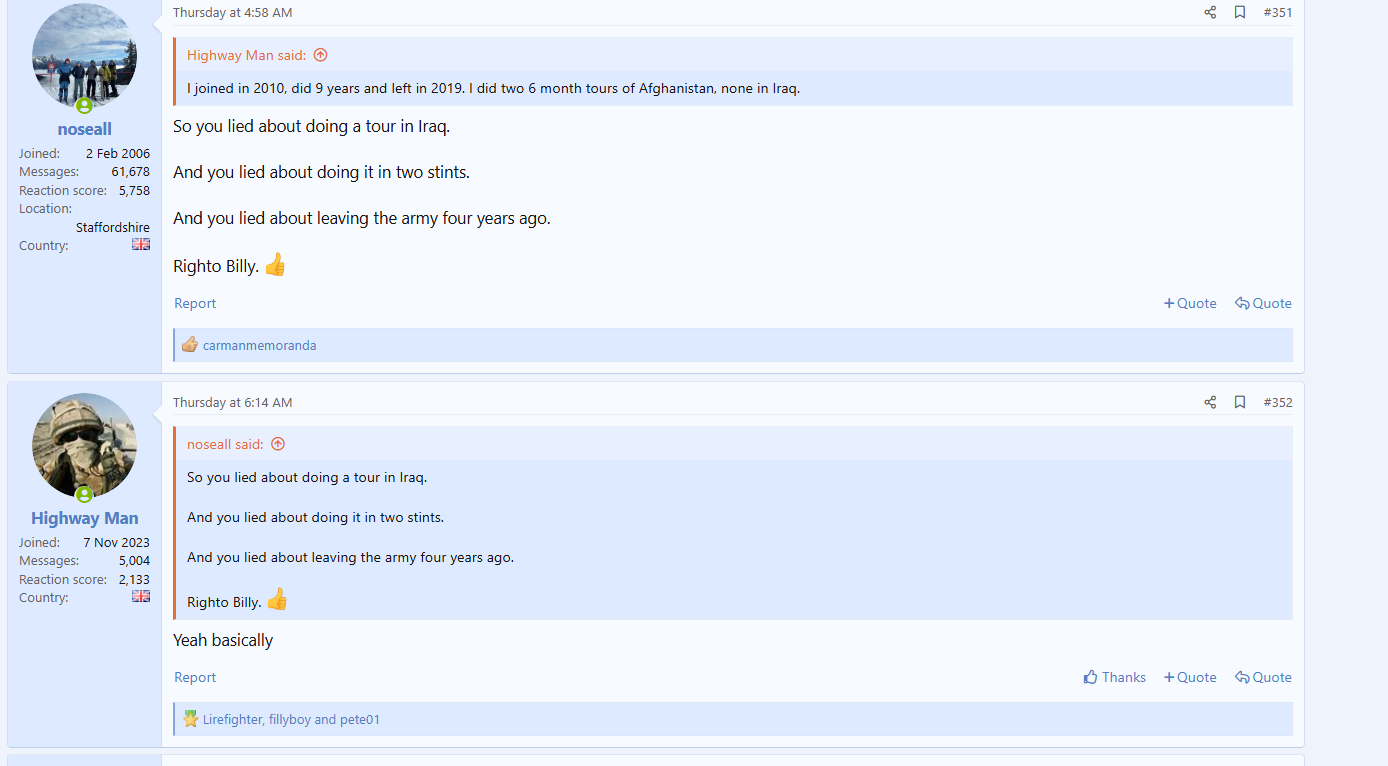
Task: Report noseall's post
Action: (x=195, y=303)
